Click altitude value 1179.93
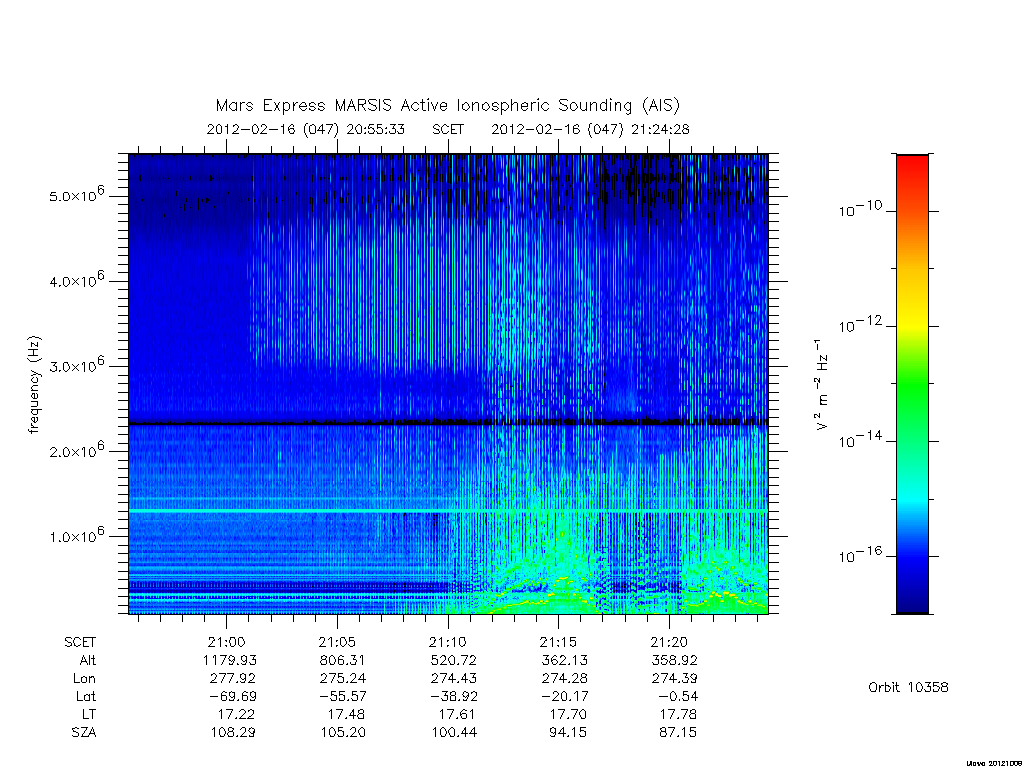The height and width of the screenshot is (768, 1024). (x=229, y=660)
